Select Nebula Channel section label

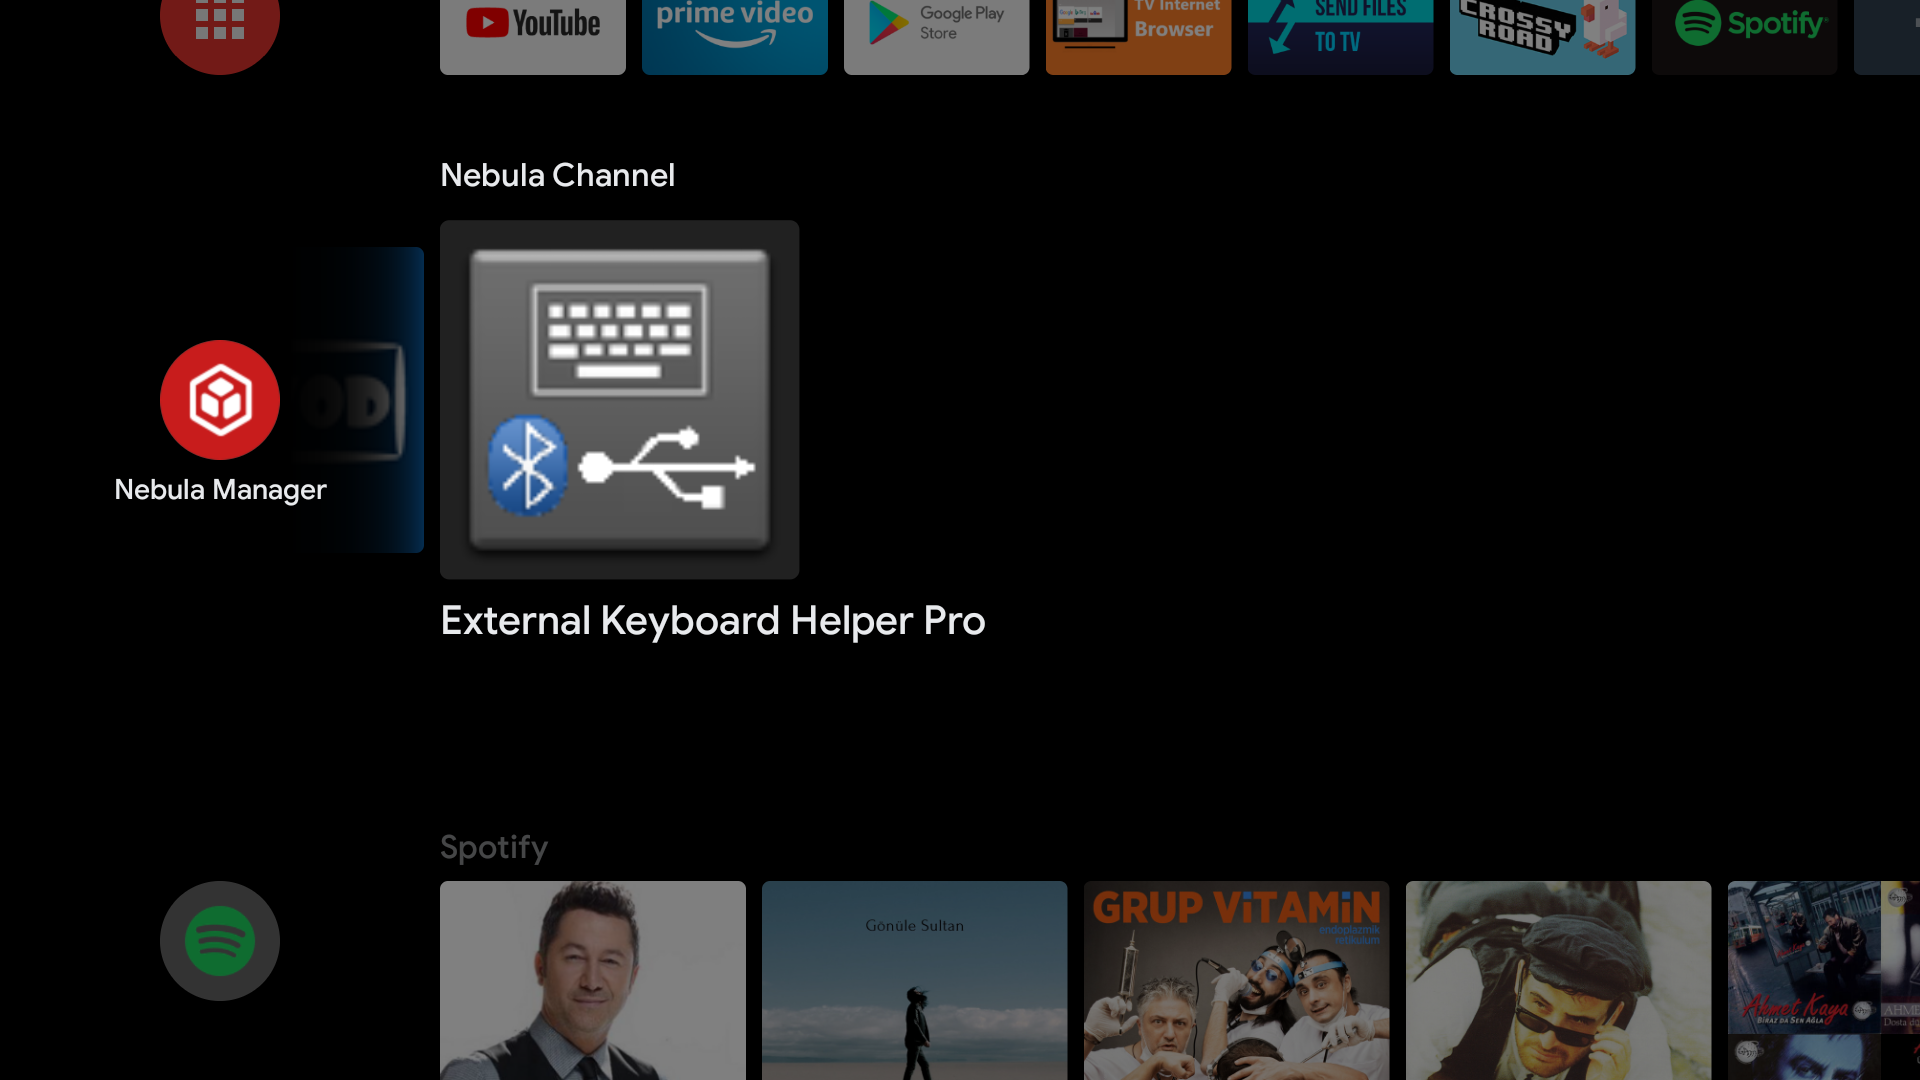558,174
